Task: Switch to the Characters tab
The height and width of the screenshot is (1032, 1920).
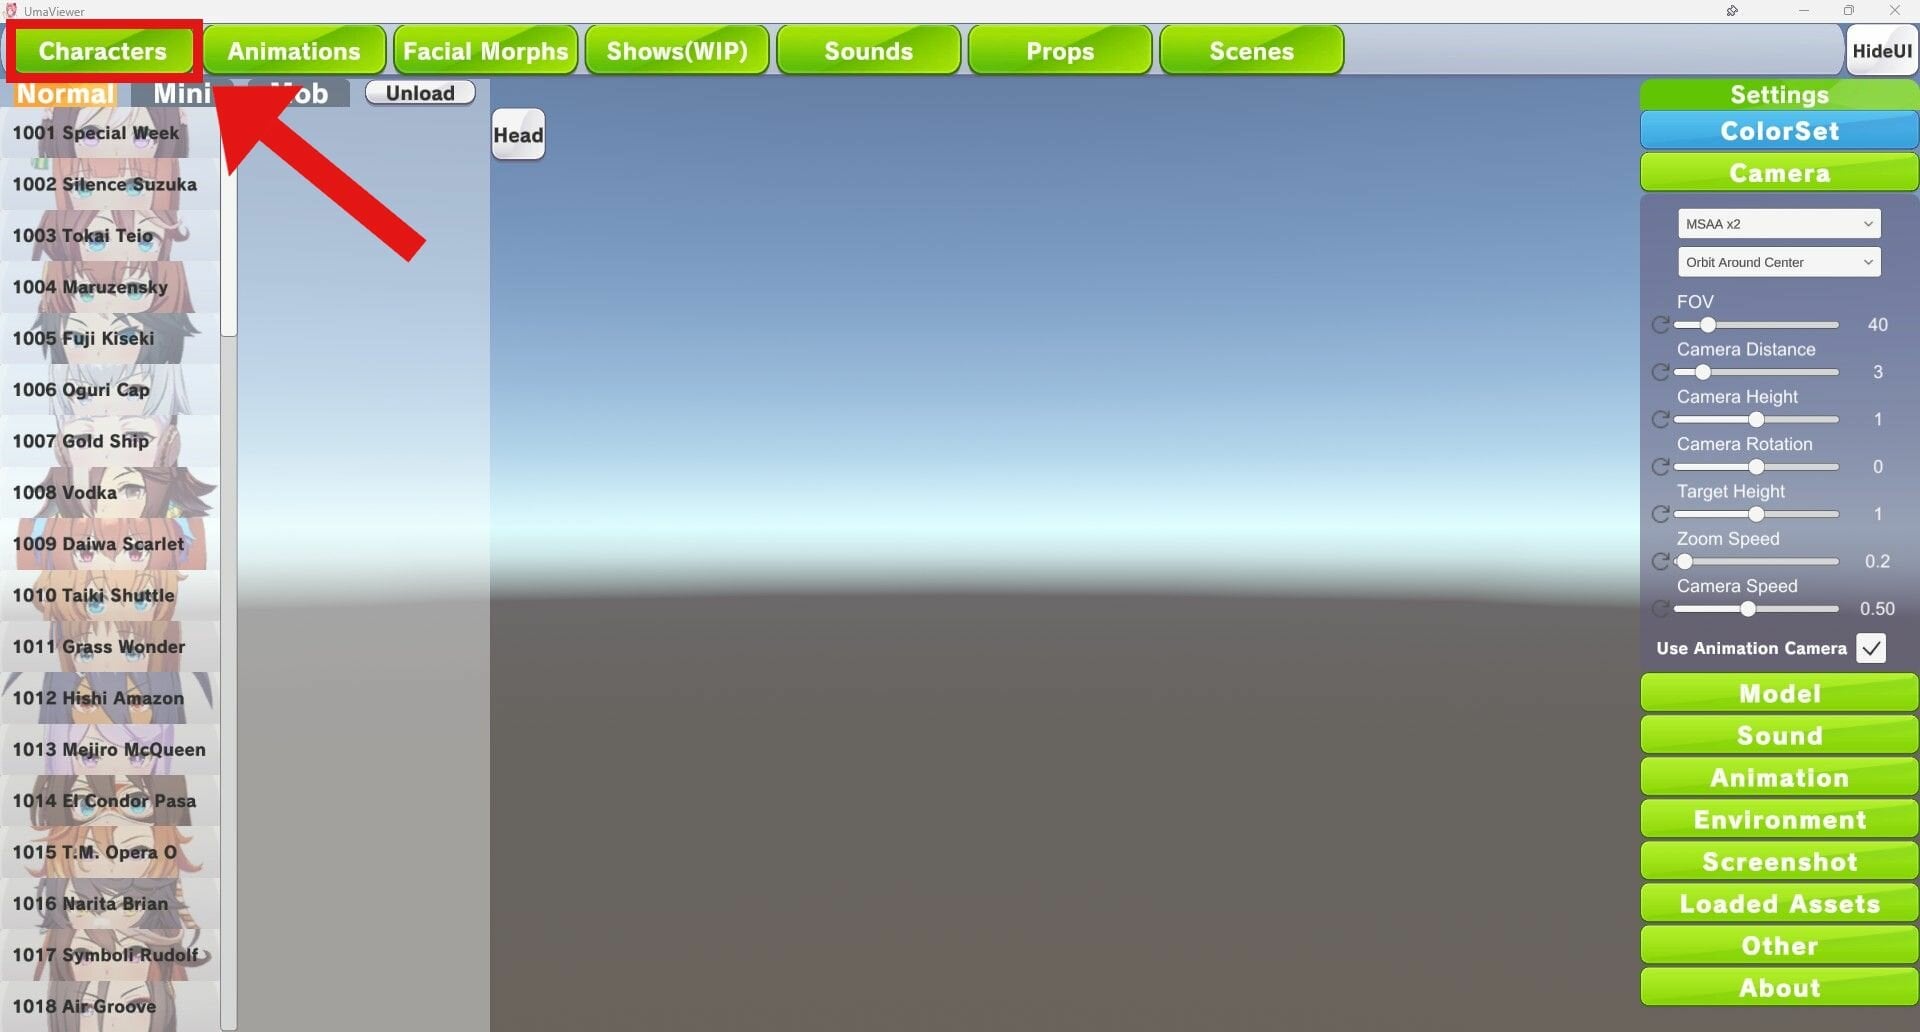Action: (103, 50)
